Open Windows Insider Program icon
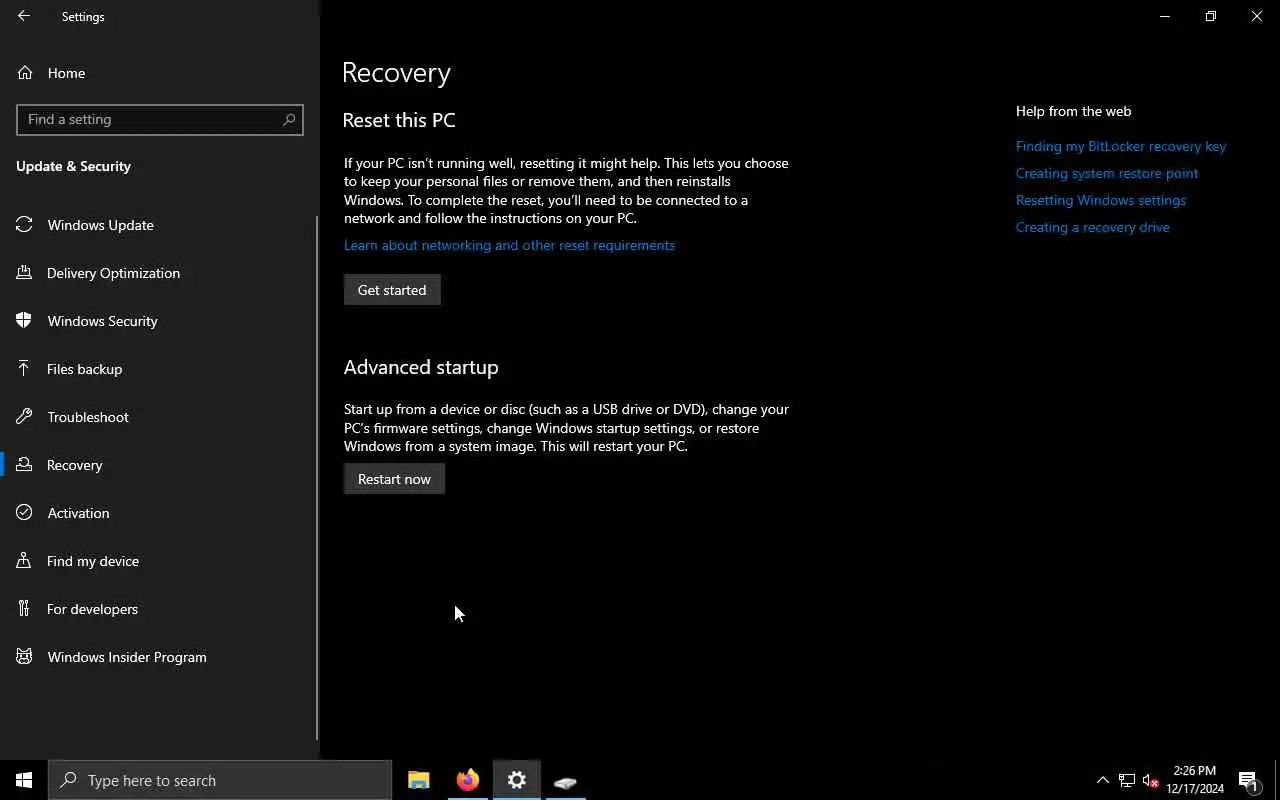Screen dimensions: 1280x800 (24, 657)
